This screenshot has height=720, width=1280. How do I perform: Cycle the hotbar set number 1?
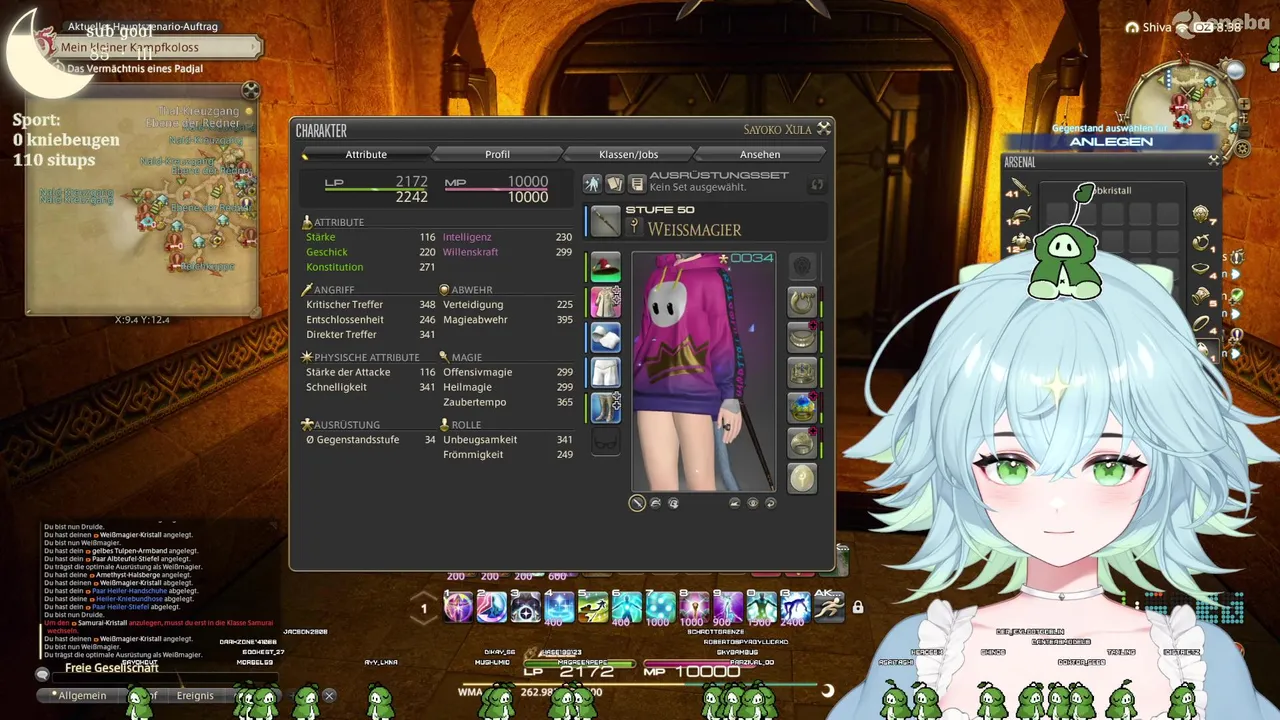coord(424,608)
